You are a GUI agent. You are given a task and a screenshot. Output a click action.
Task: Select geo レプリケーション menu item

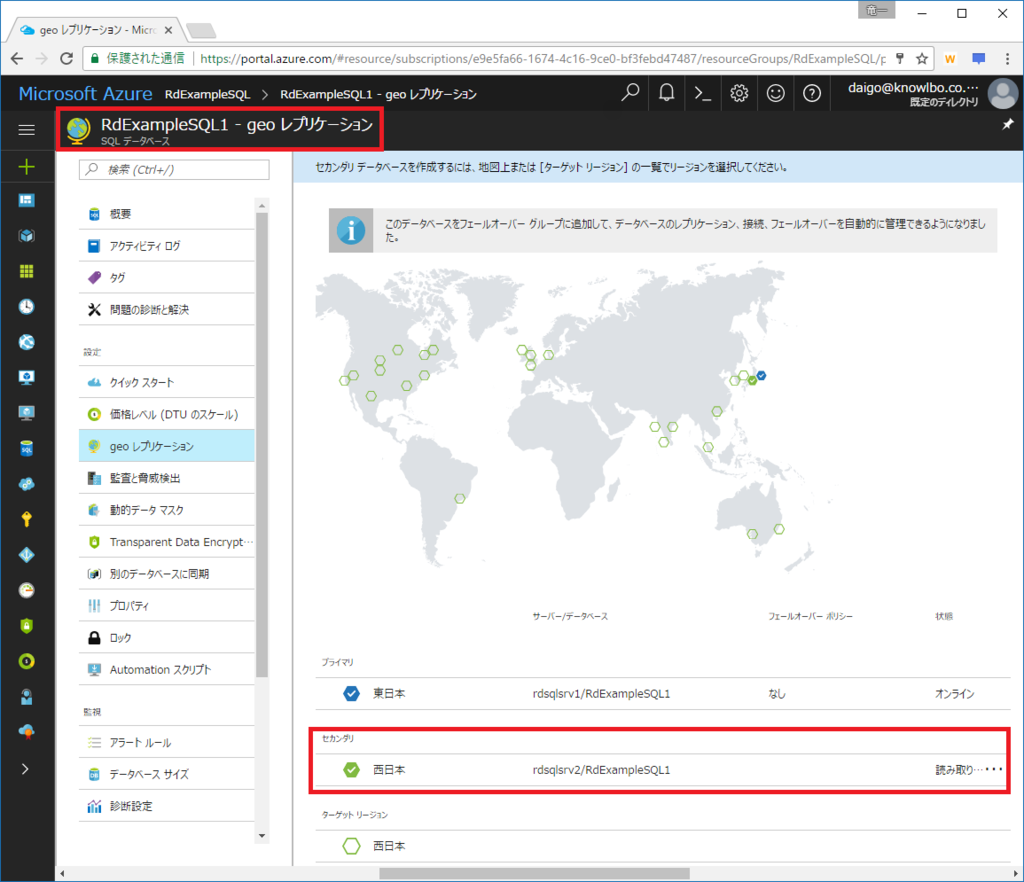167,447
